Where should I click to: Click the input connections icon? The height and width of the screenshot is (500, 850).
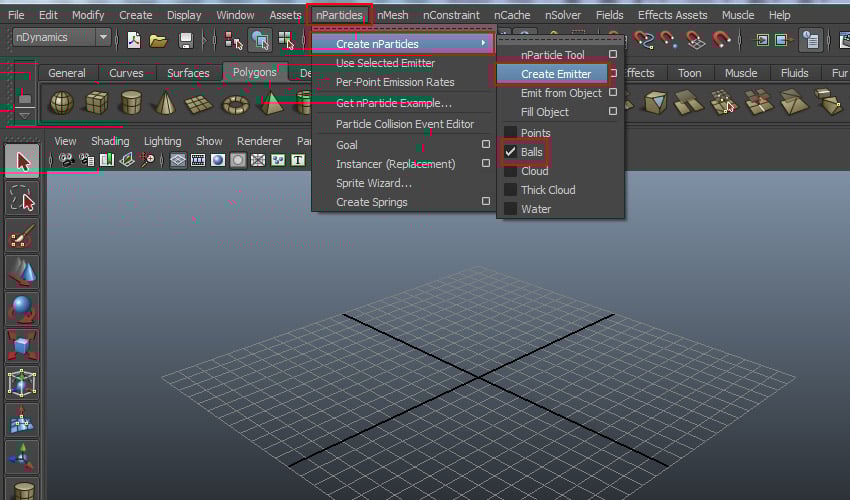pos(762,40)
